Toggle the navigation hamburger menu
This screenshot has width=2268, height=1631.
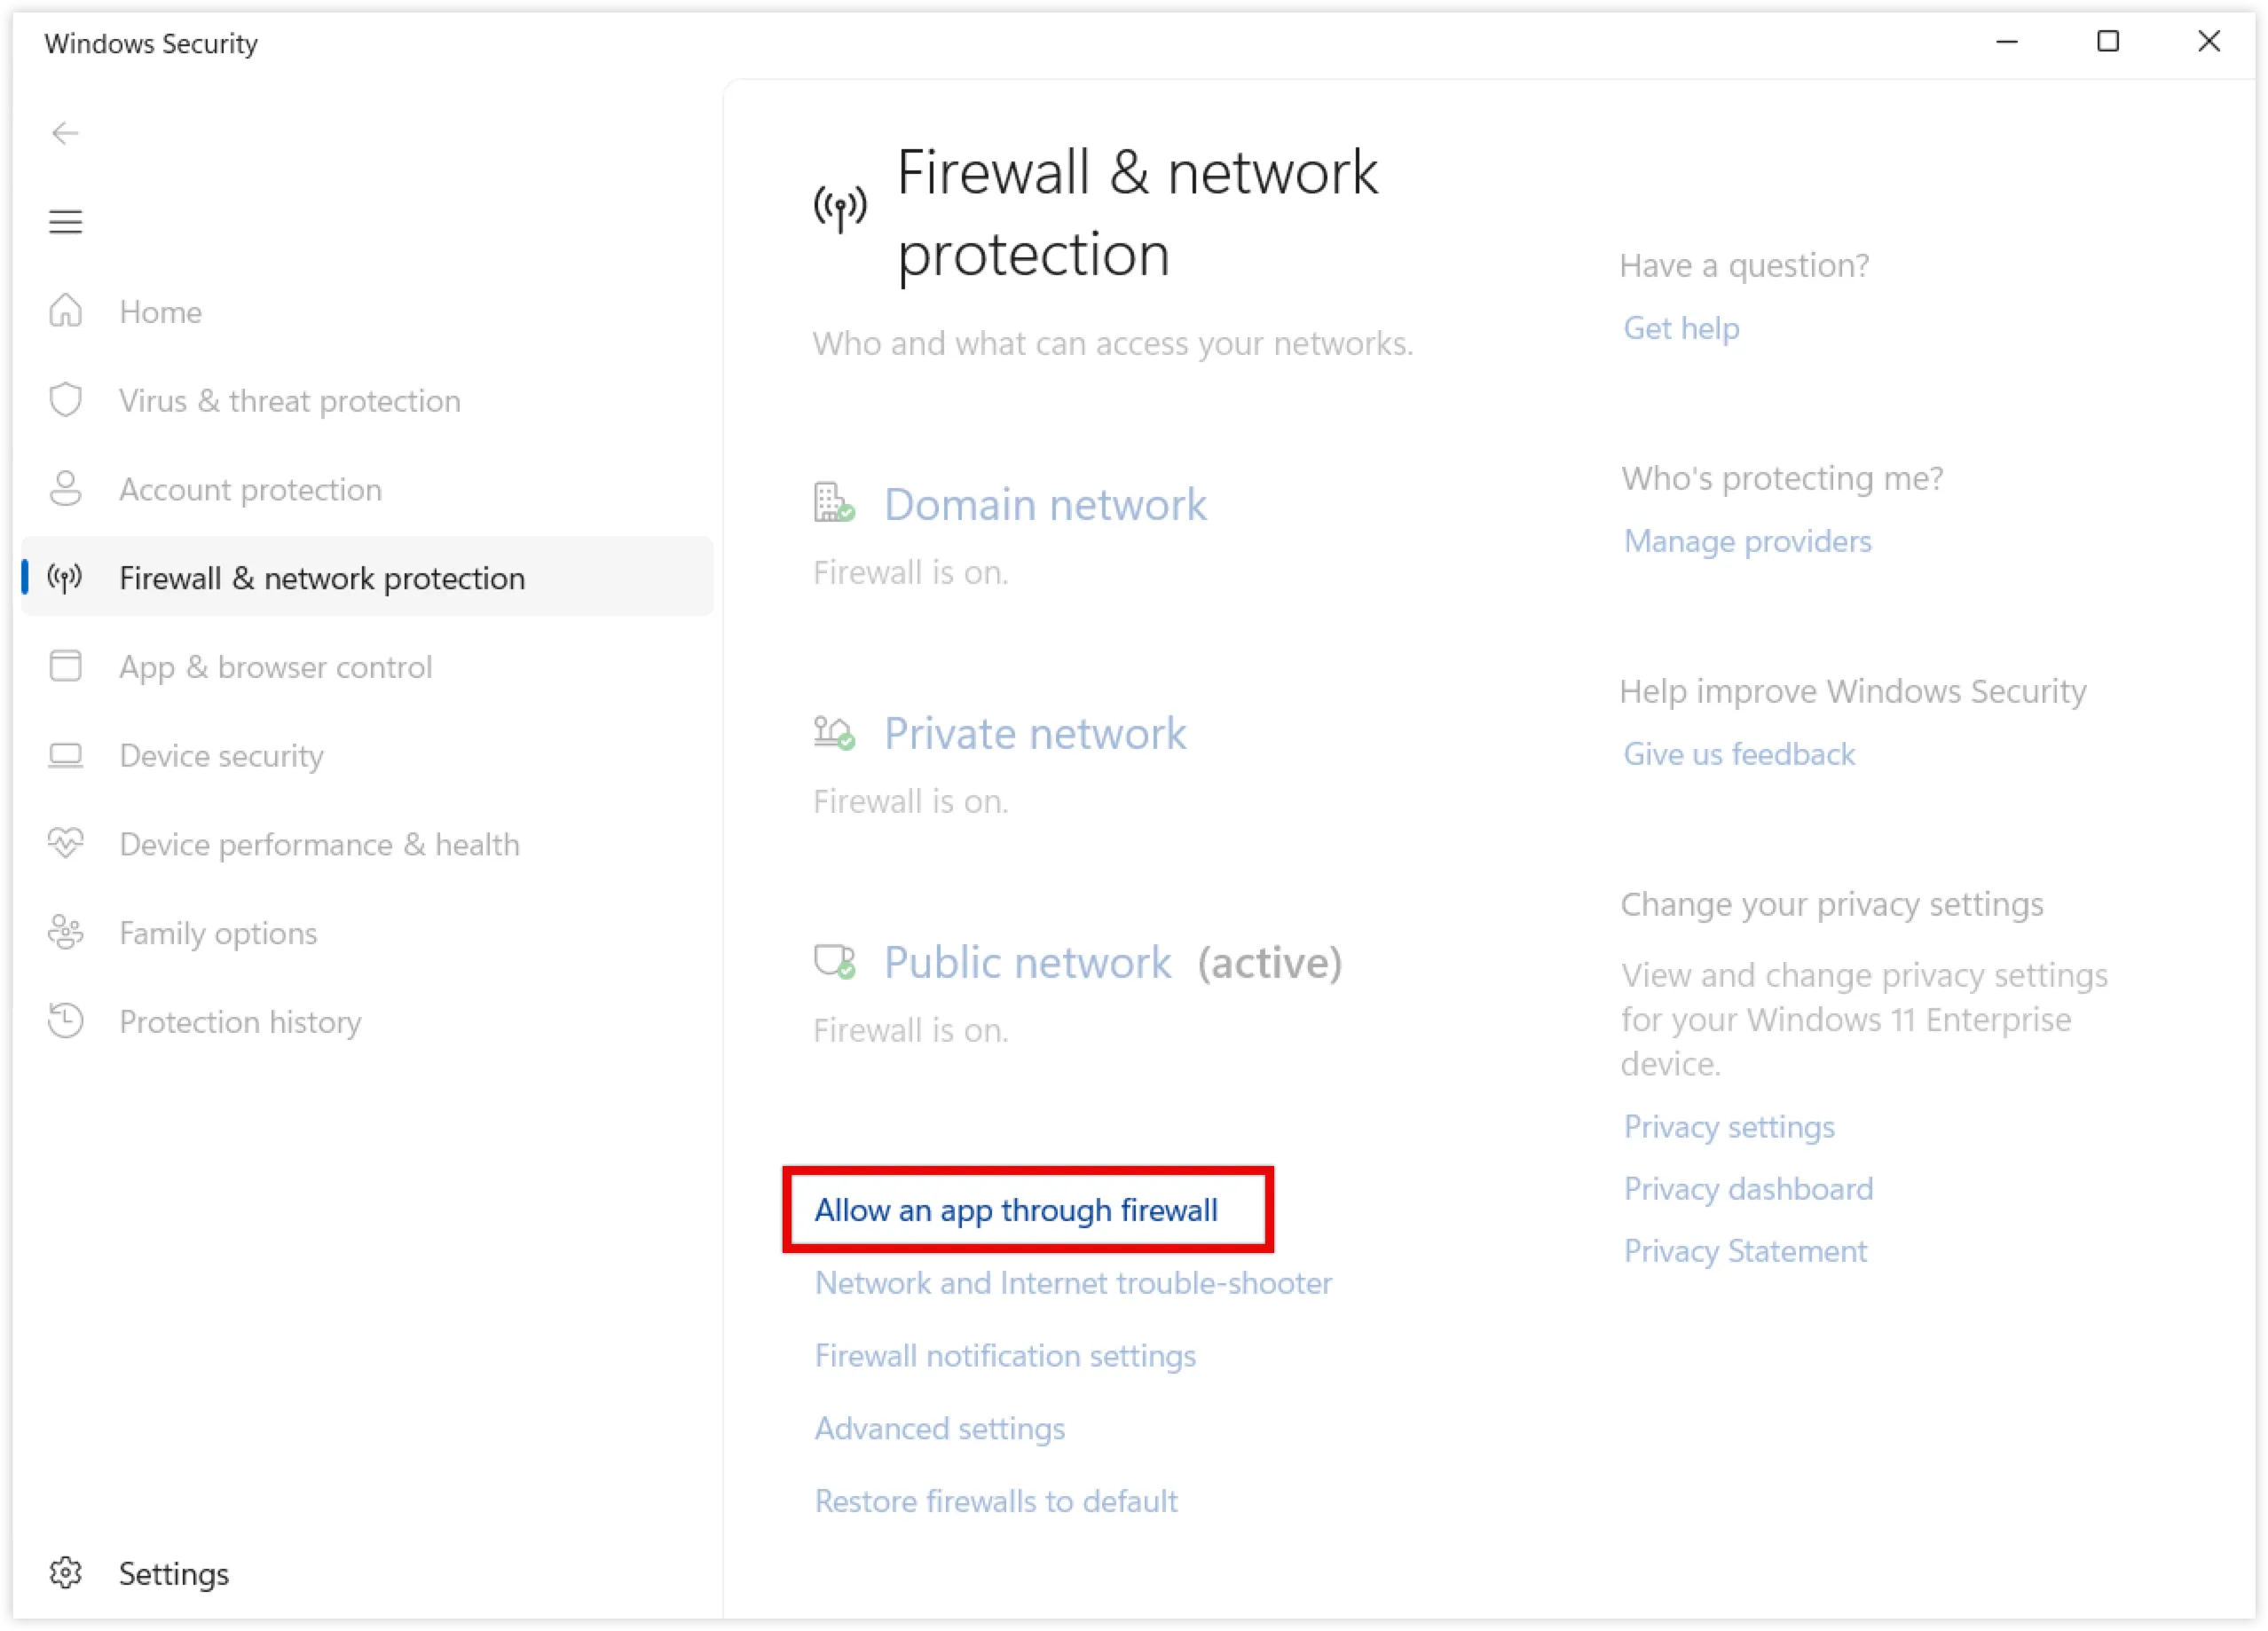pos(66,221)
